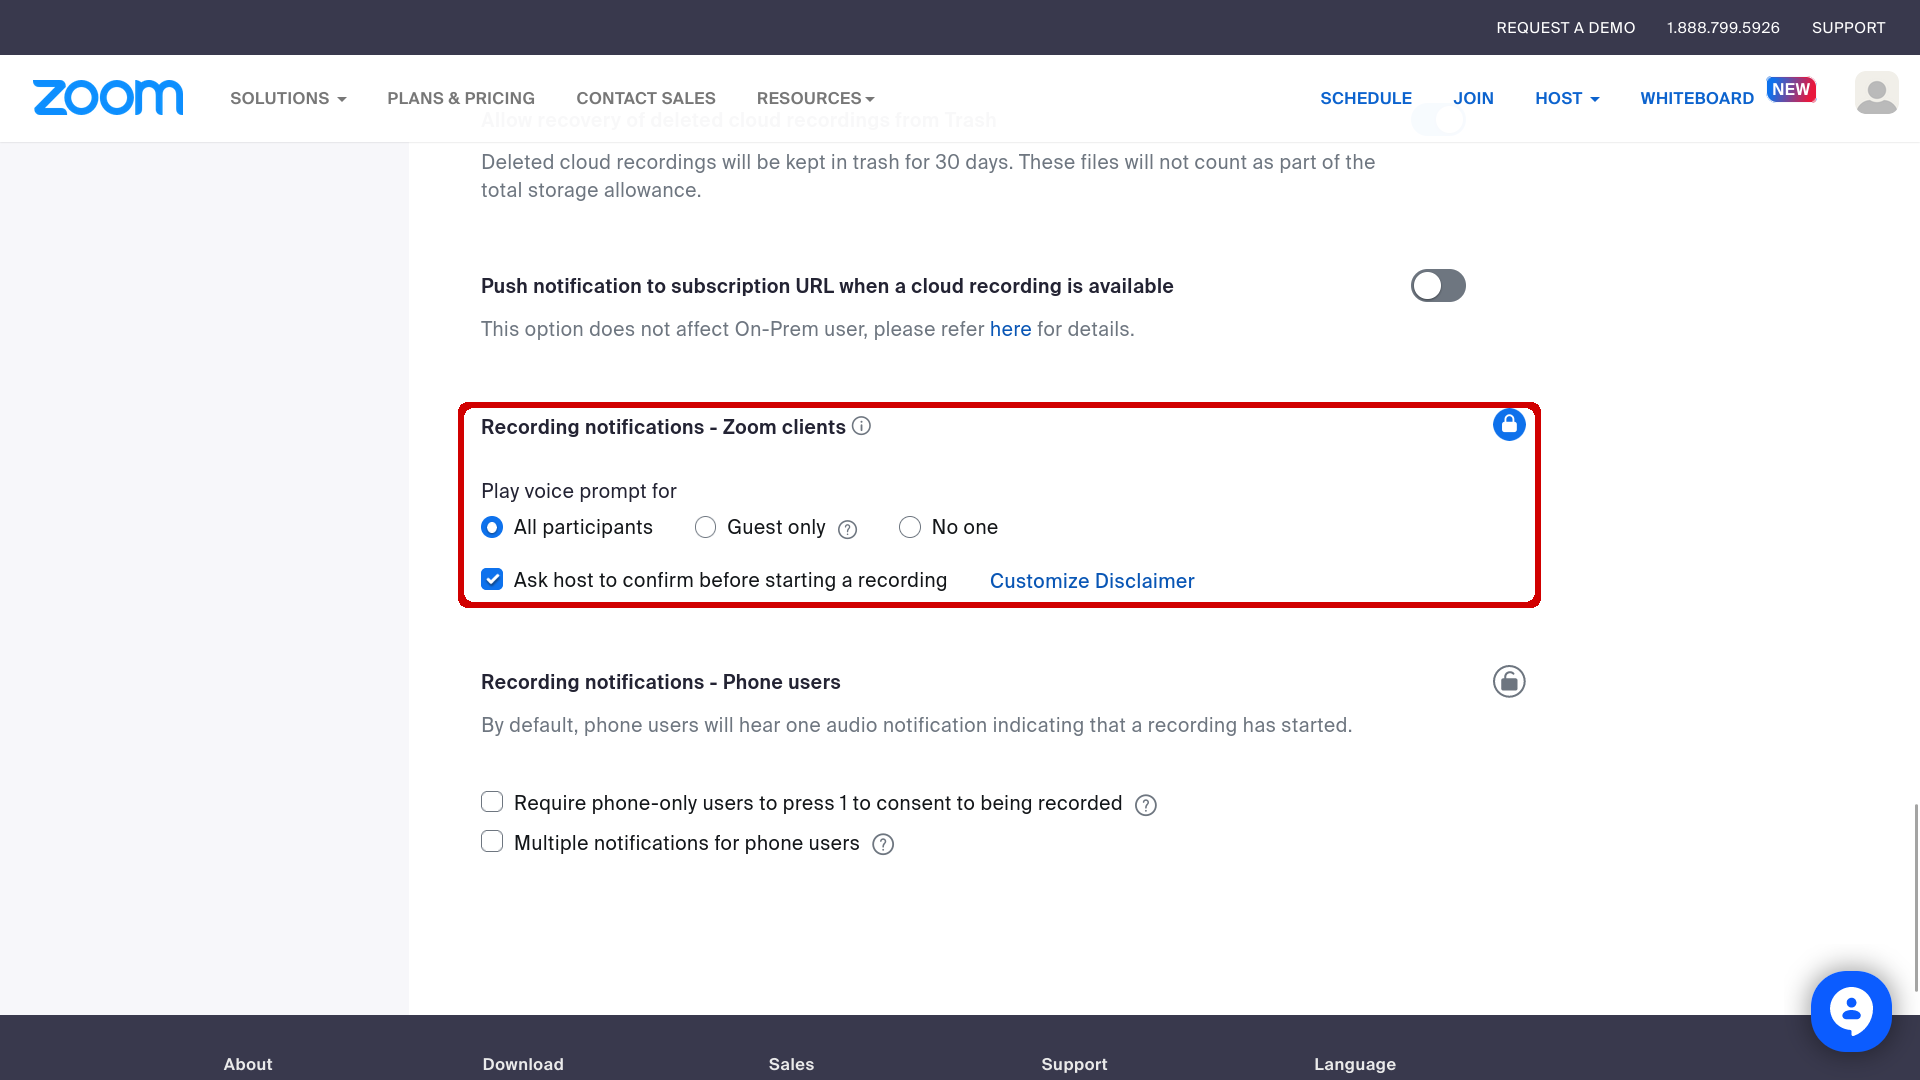Select the Guest only radio button
Image resolution: width=1920 pixels, height=1080 pixels.
click(x=706, y=527)
